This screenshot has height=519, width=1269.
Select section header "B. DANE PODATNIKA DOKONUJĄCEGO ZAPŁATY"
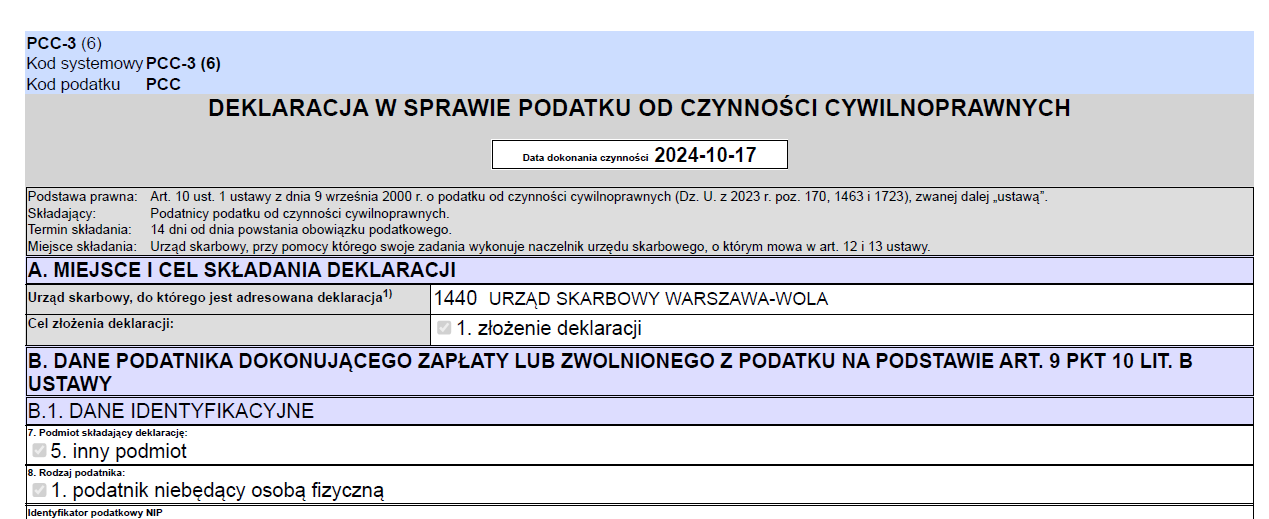coord(610,361)
